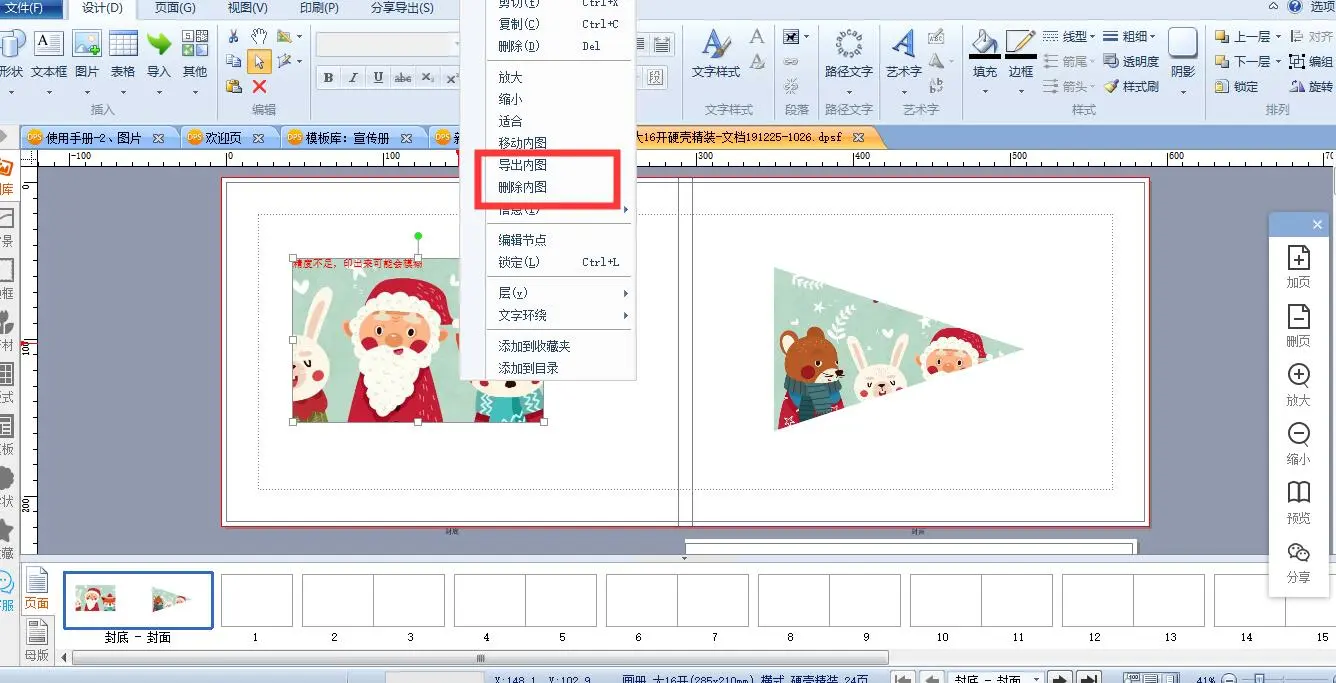
Task: Toggle italic formatting
Action: tap(353, 78)
